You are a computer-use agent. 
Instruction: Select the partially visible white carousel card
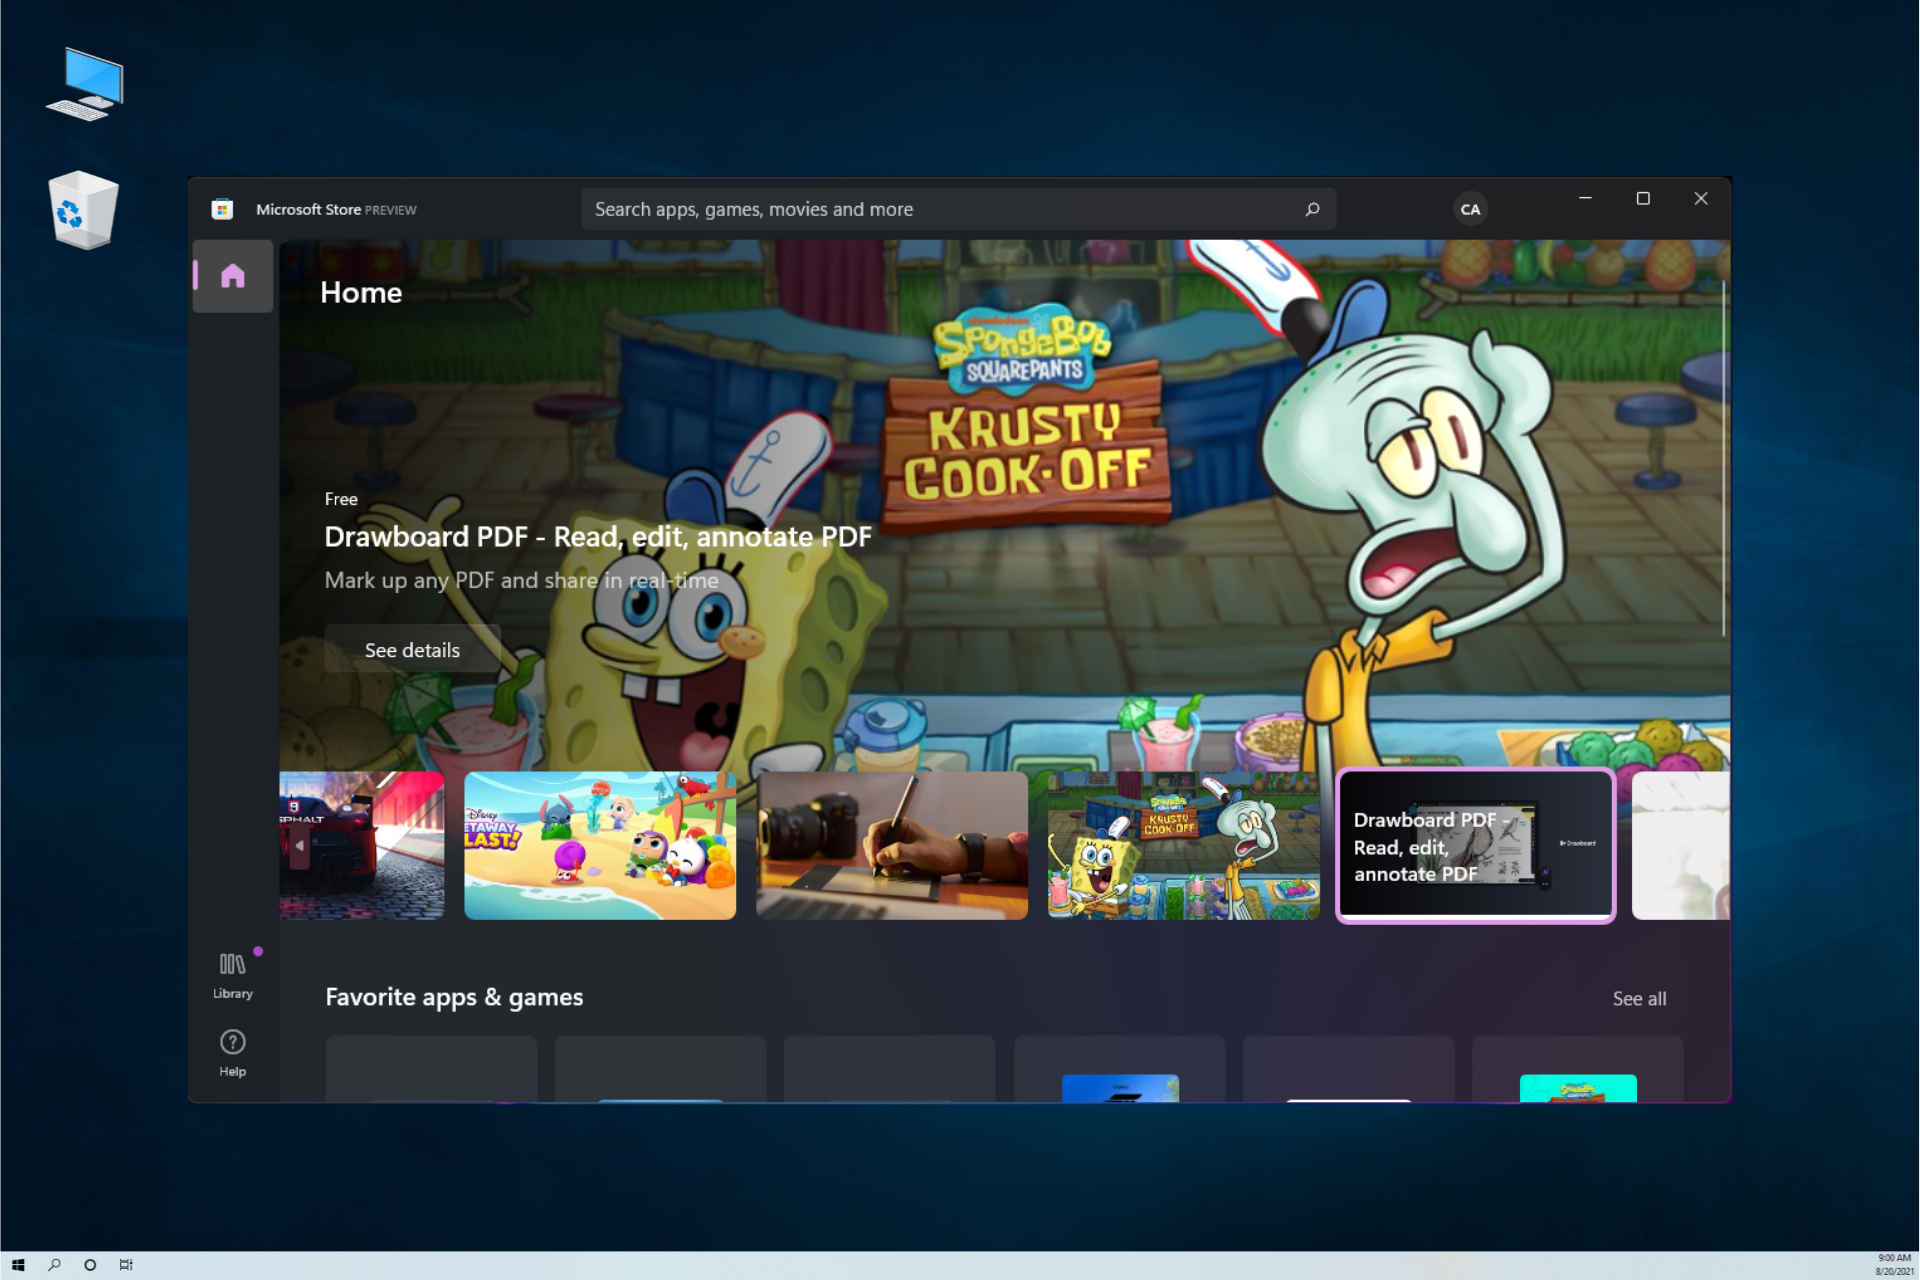click(1681, 845)
